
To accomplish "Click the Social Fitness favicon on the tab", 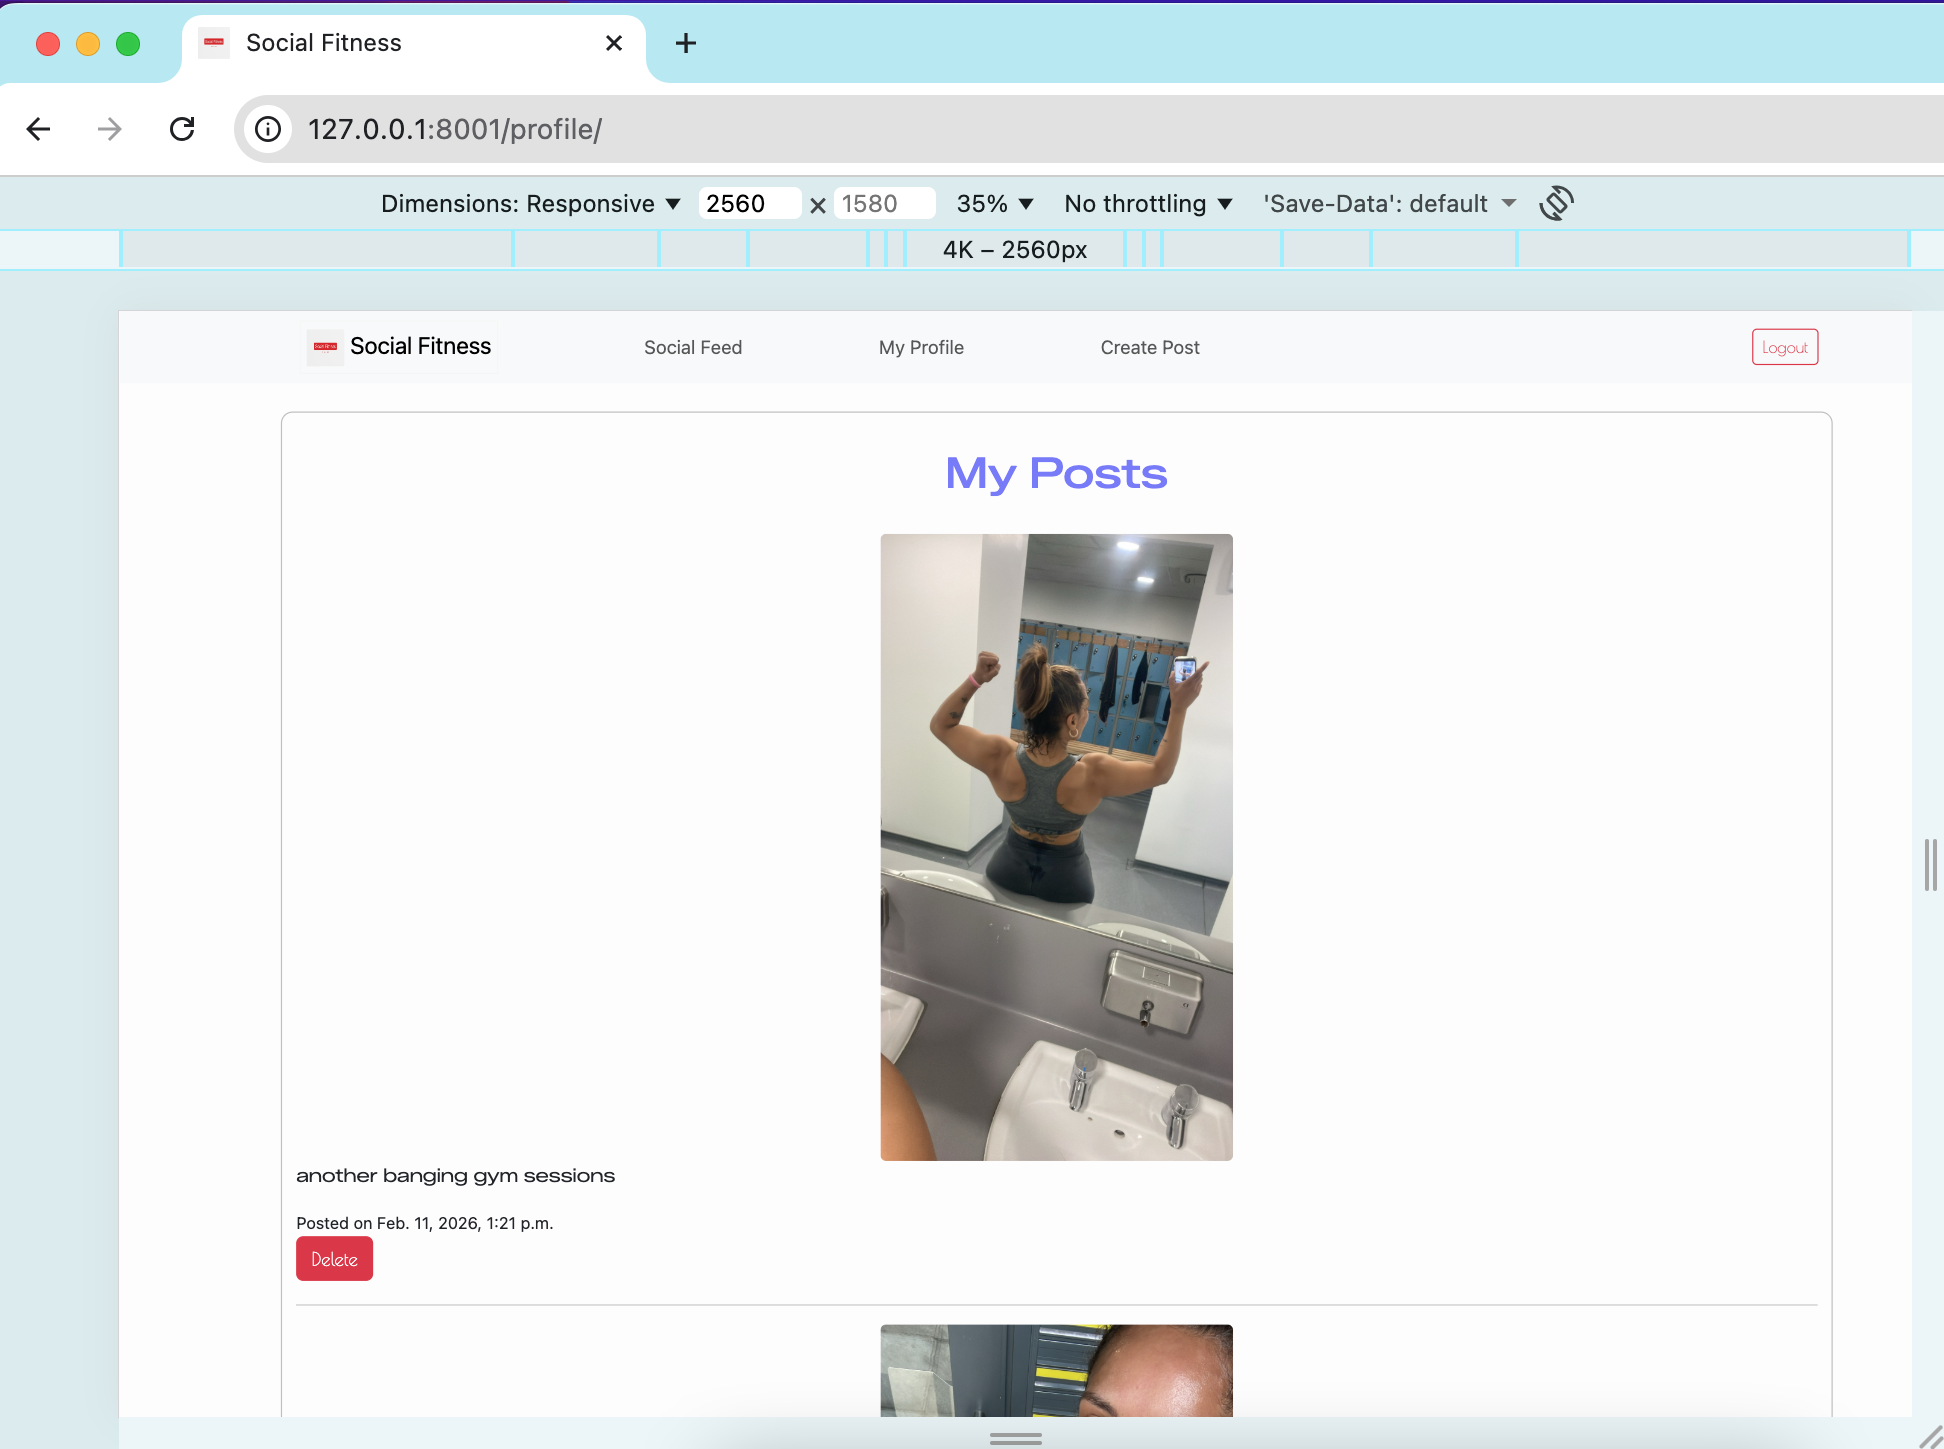I will pyautogui.click(x=213, y=43).
